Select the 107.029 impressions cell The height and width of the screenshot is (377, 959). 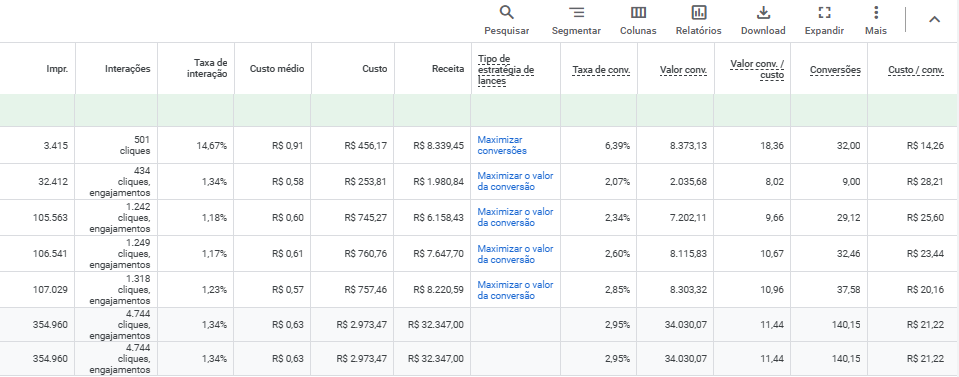point(51,289)
